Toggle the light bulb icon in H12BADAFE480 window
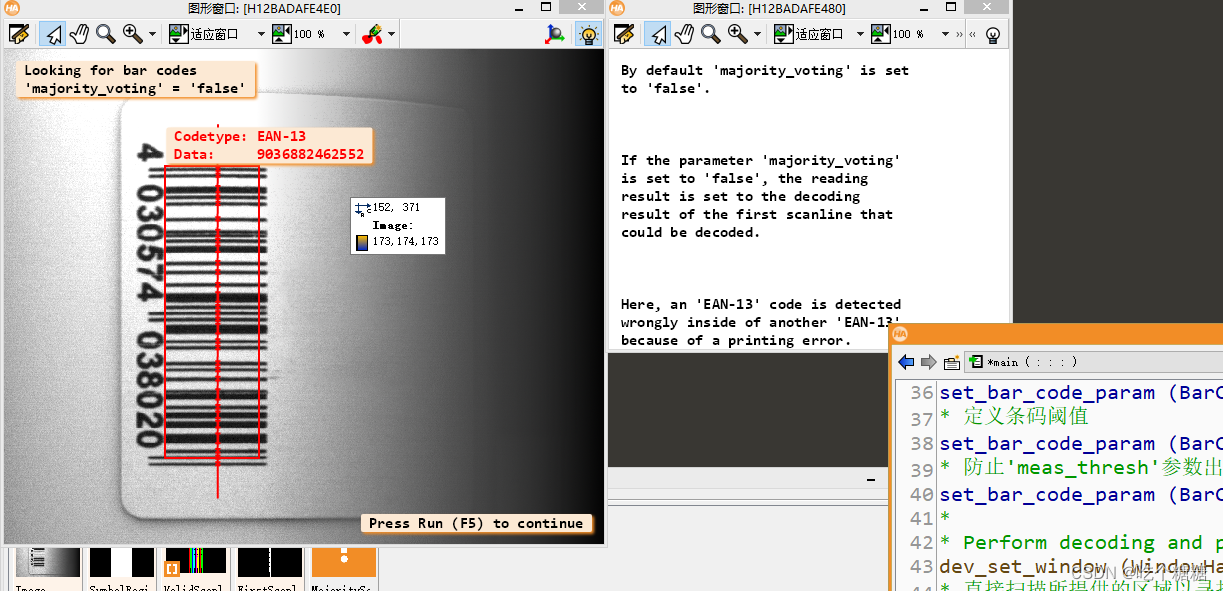The image size is (1223, 591). pyautogui.click(x=993, y=34)
